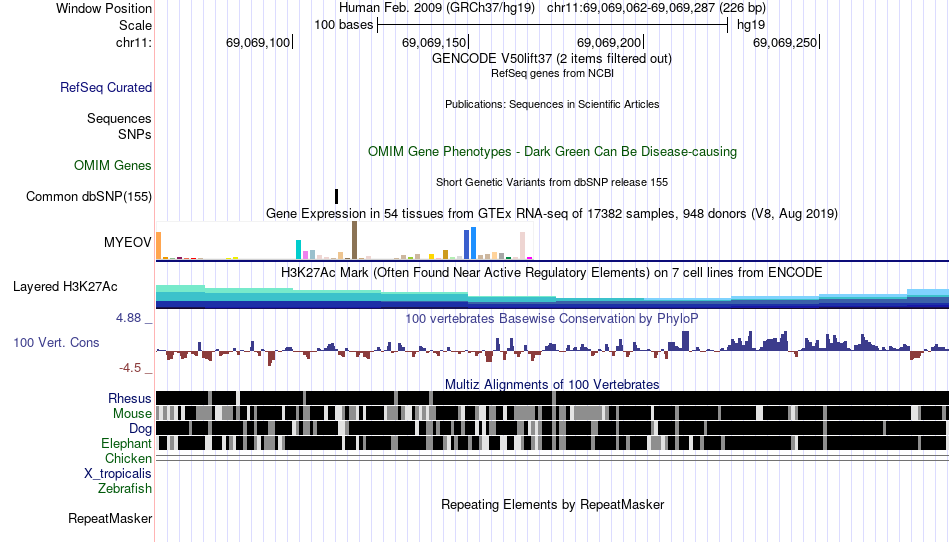Click the pale pink GTEx expression bar
This screenshot has width=950, height=542.
pos(522,245)
